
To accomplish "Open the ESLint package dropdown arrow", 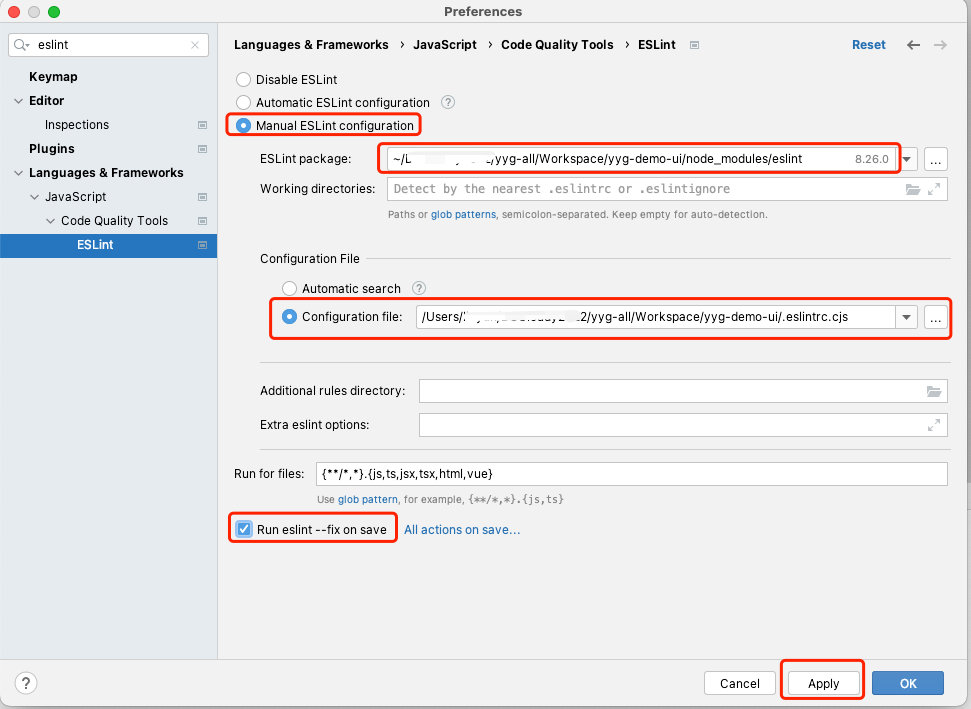I will [x=907, y=160].
